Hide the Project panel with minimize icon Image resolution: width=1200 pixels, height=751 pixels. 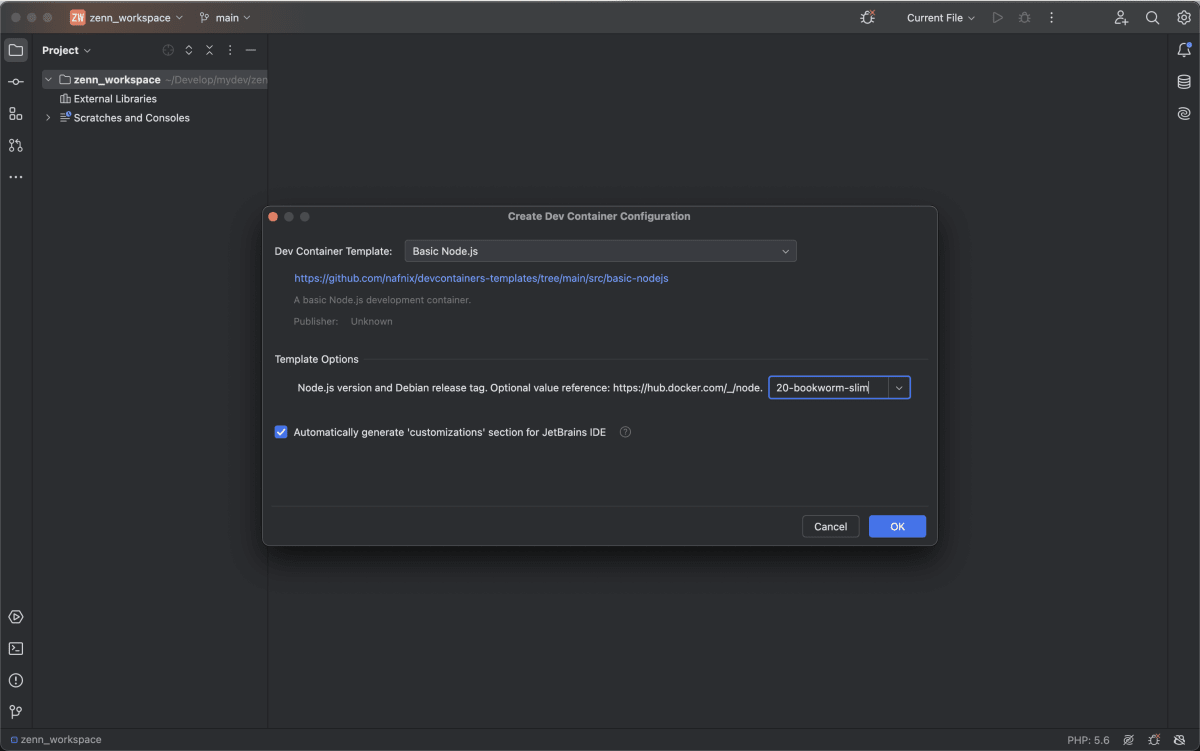click(x=251, y=50)
